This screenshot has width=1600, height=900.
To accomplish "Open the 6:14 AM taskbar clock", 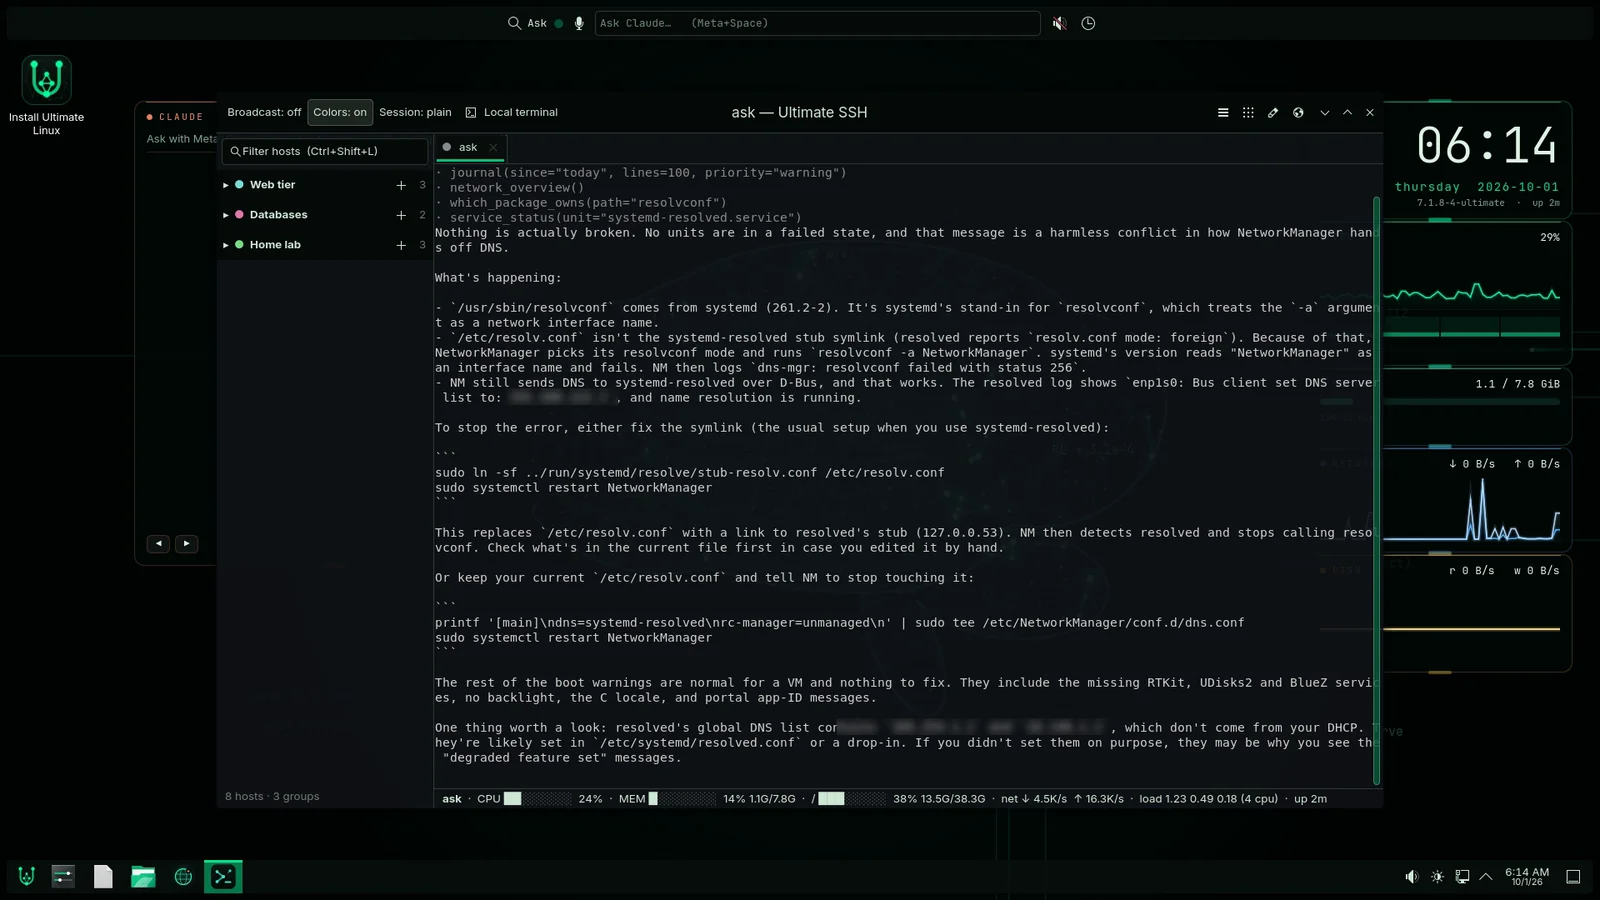I will (x=1527, y=877).
